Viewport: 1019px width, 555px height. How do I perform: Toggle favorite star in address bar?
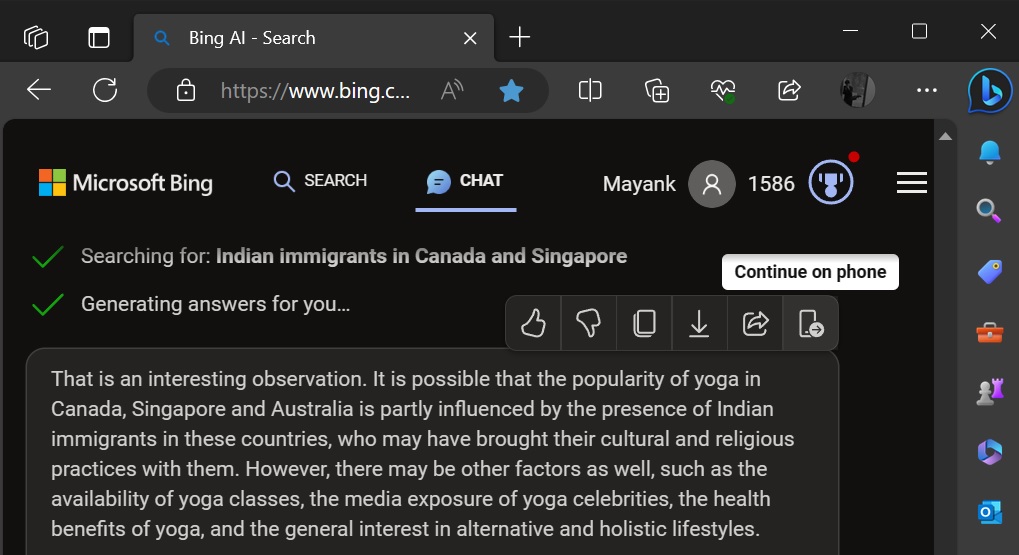[511, 90]
